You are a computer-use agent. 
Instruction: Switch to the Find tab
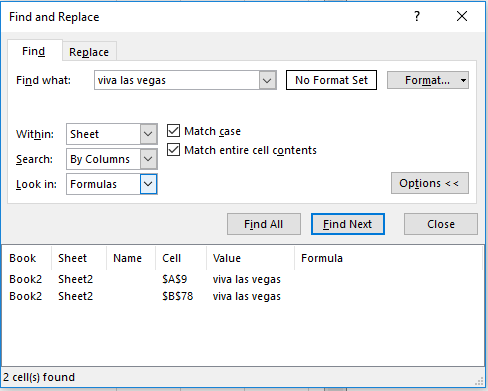click(x=34, y=51)
